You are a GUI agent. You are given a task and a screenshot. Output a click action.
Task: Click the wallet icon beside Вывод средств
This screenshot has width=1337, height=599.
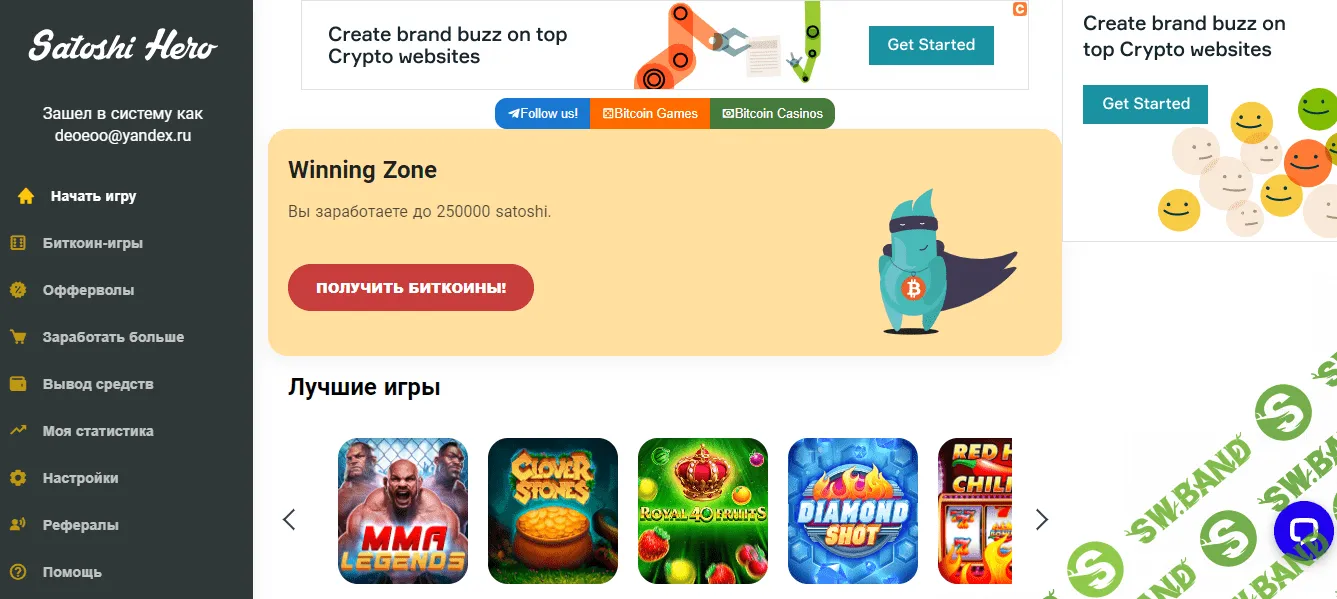click(18, 384)
